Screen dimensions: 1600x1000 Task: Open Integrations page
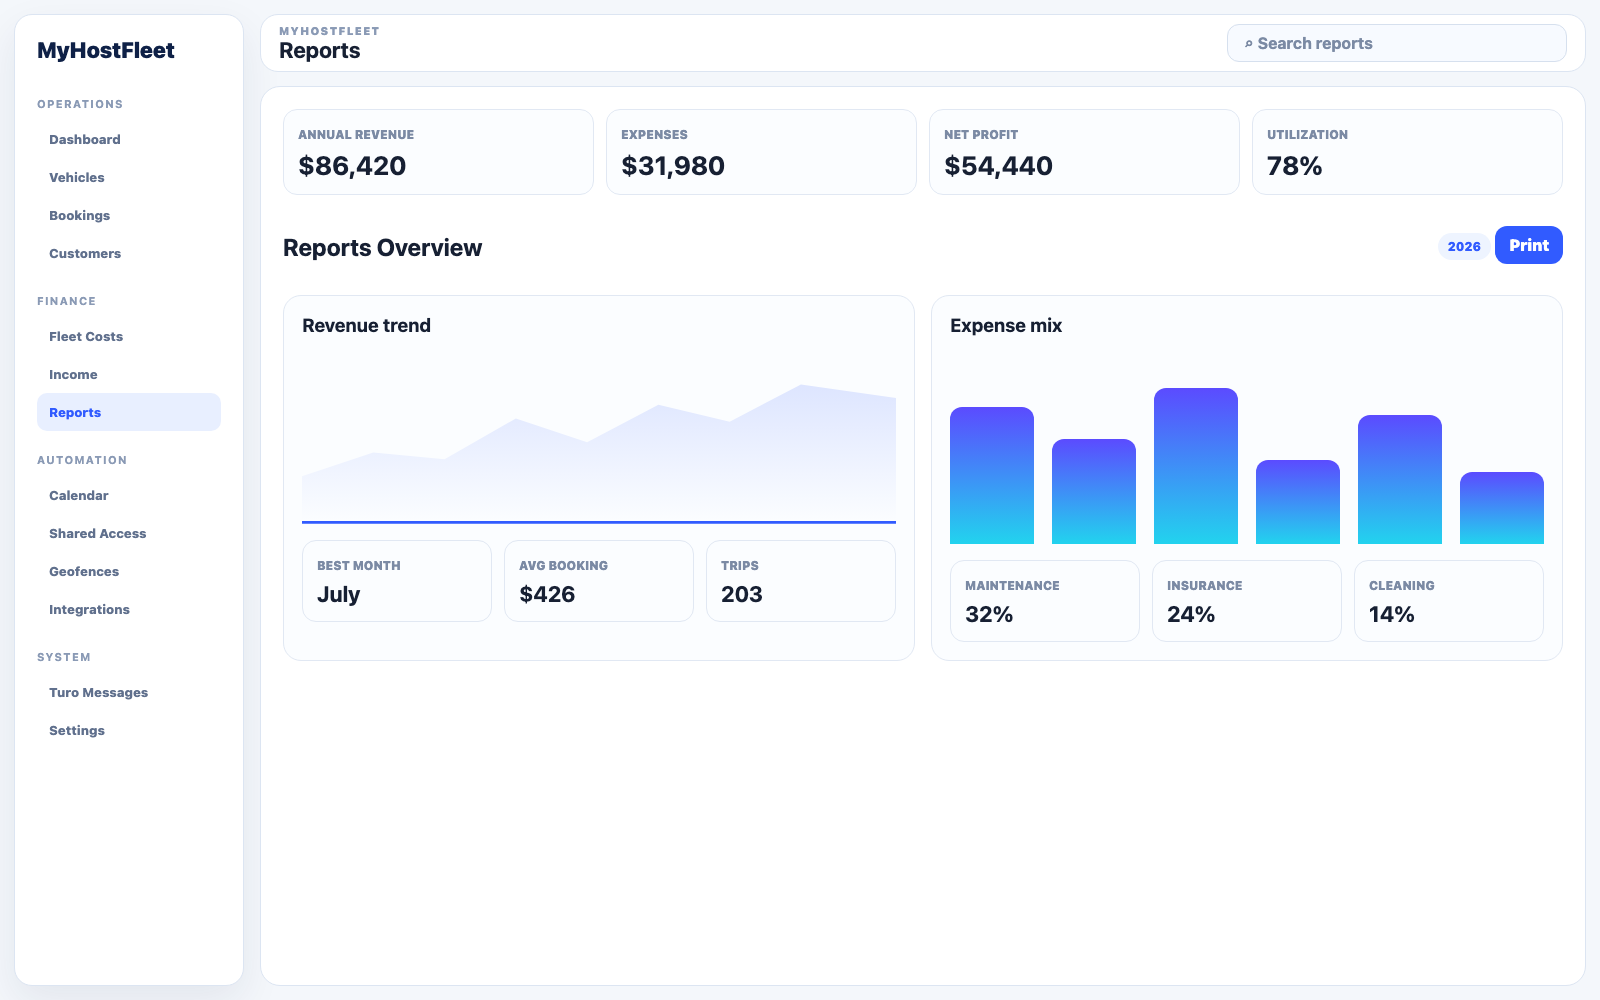point(129,609)
